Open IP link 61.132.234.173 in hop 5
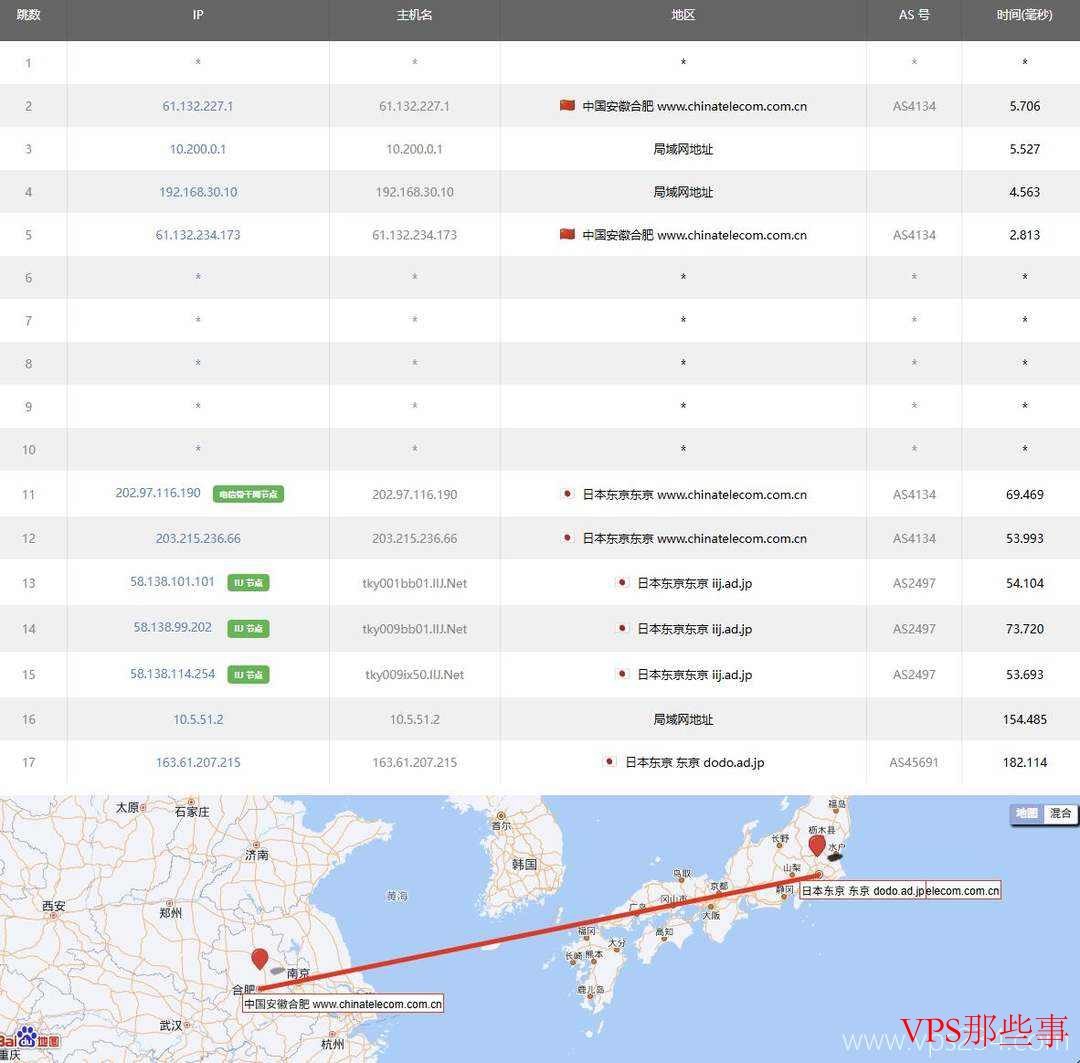 pos(198,235)
